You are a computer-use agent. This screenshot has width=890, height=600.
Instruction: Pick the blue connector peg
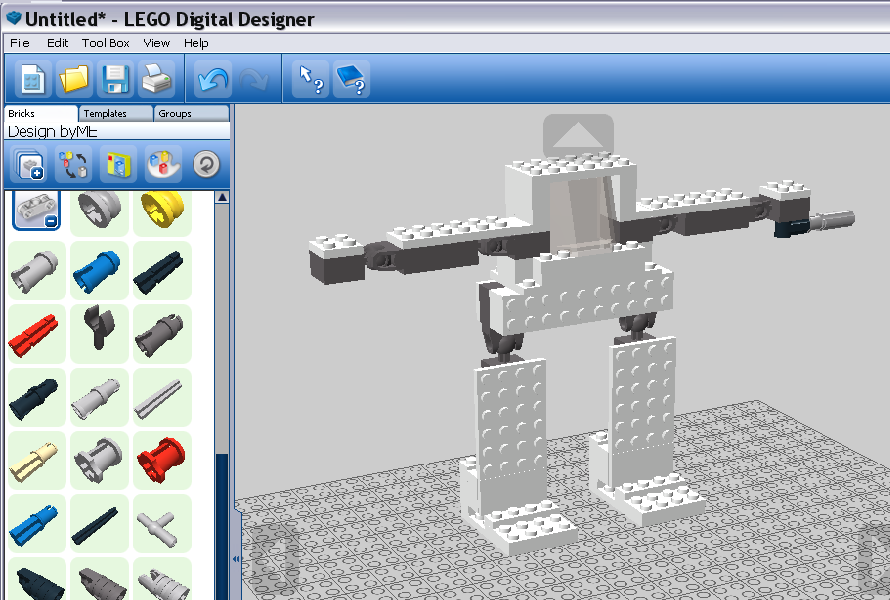(x=99, y=270)
